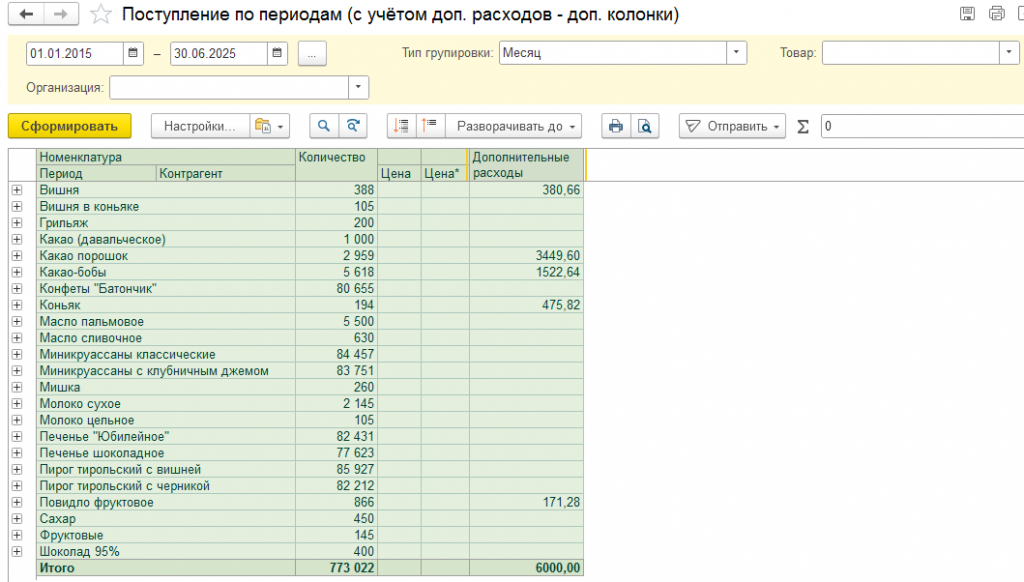The image size is (1024, 582).
Task: Expand the Масло сливочное row
Action: tap(17, 338)
